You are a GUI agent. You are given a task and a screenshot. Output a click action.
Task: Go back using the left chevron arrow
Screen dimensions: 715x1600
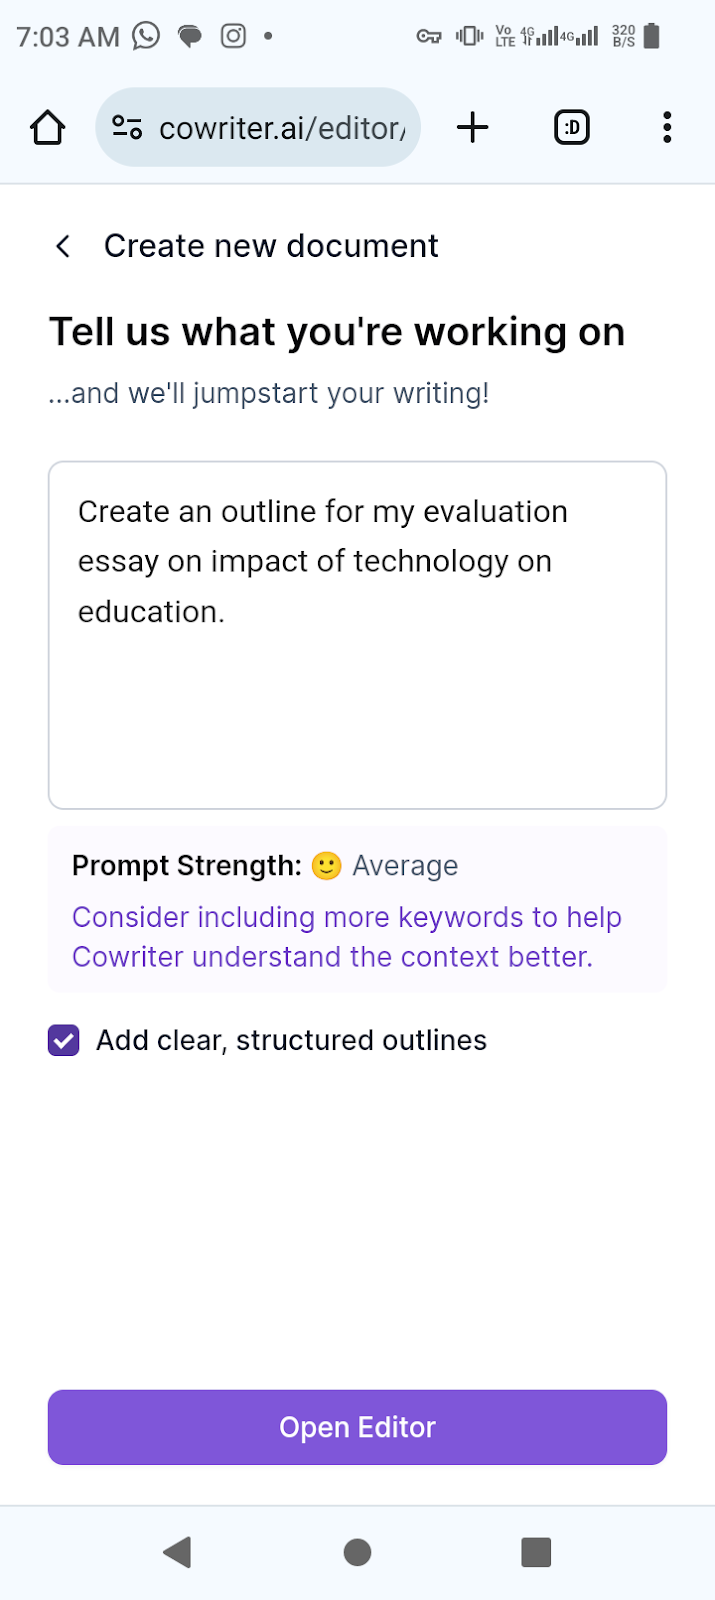[x=63, y=246]
